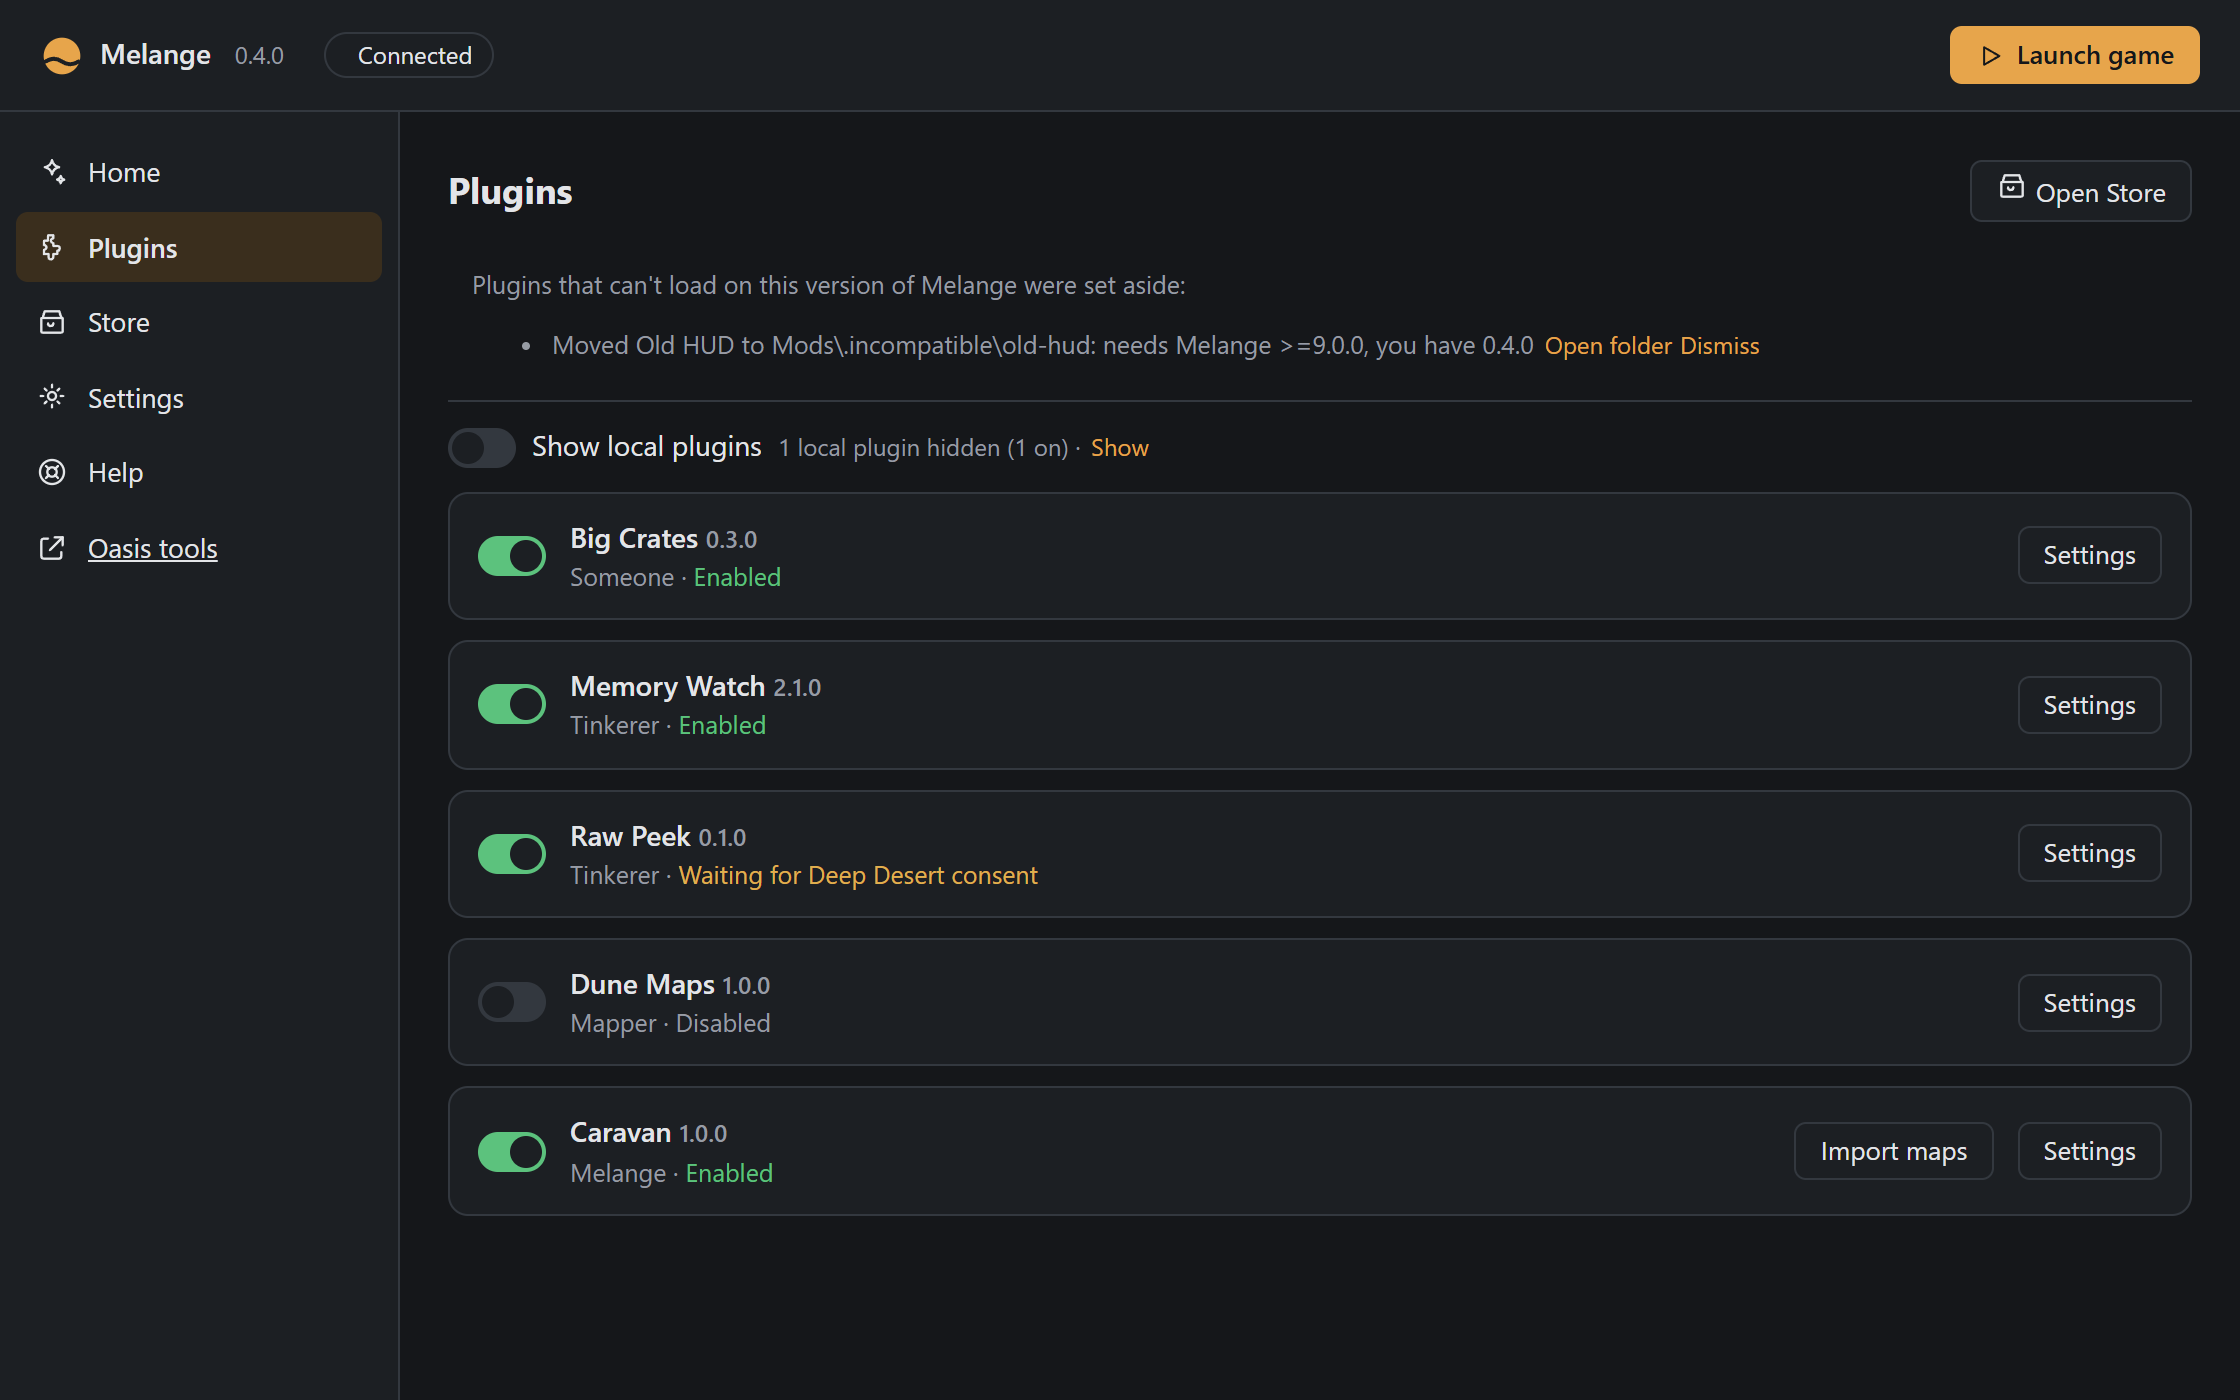The image size is (2240, 1400).
Task: Click the Plugins puzzle piece icon
Action: pyautogui.click(x=52, y=247)
